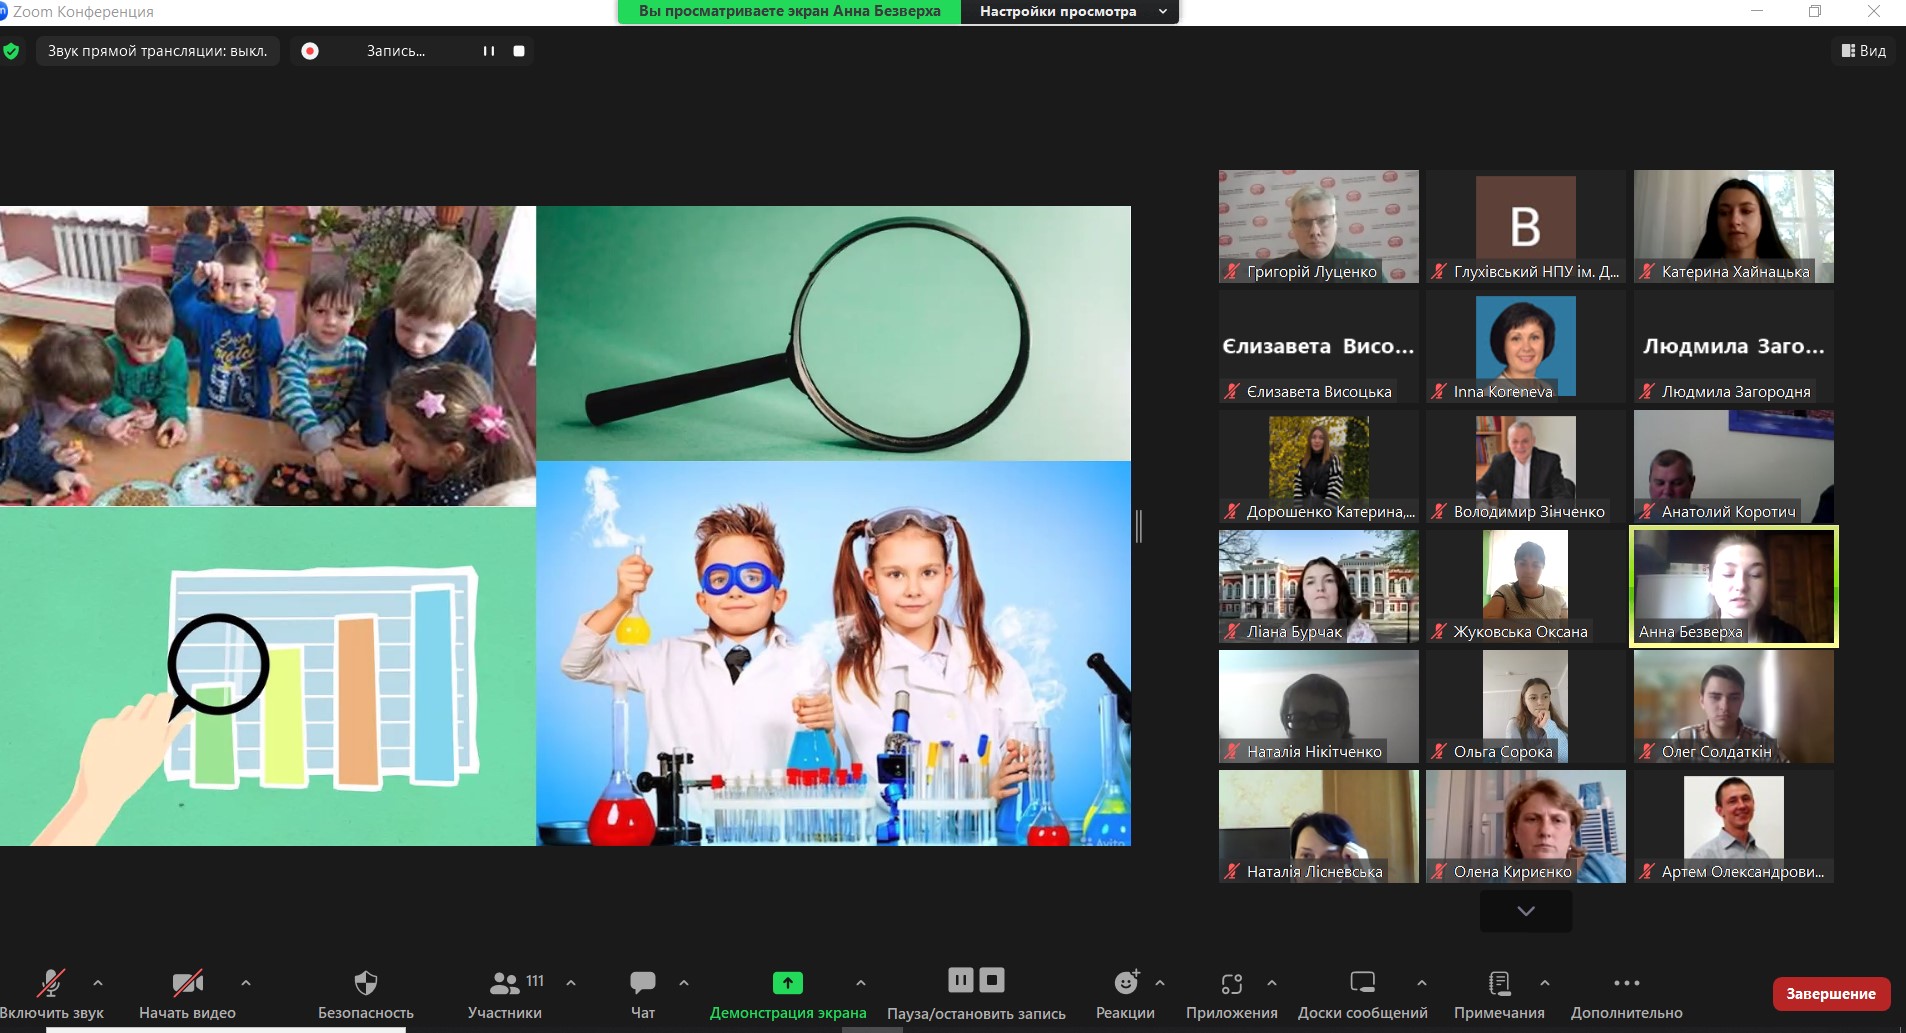Screen dimensions: 1906x1033
Task: Select Анатолий Коротич's video tile
Action: (1734, 466)
